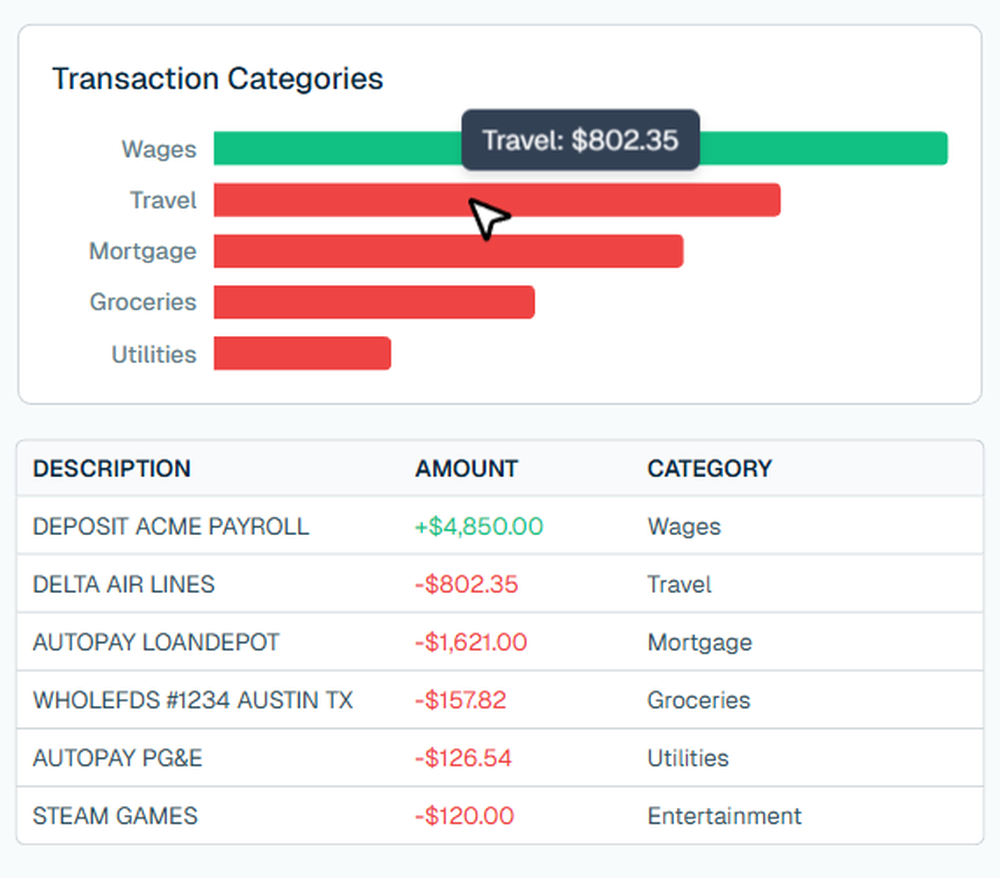The image size is (1000, 878).
Task: Sort by the DESCRIPTION column header
Action: tap(111, 468)
